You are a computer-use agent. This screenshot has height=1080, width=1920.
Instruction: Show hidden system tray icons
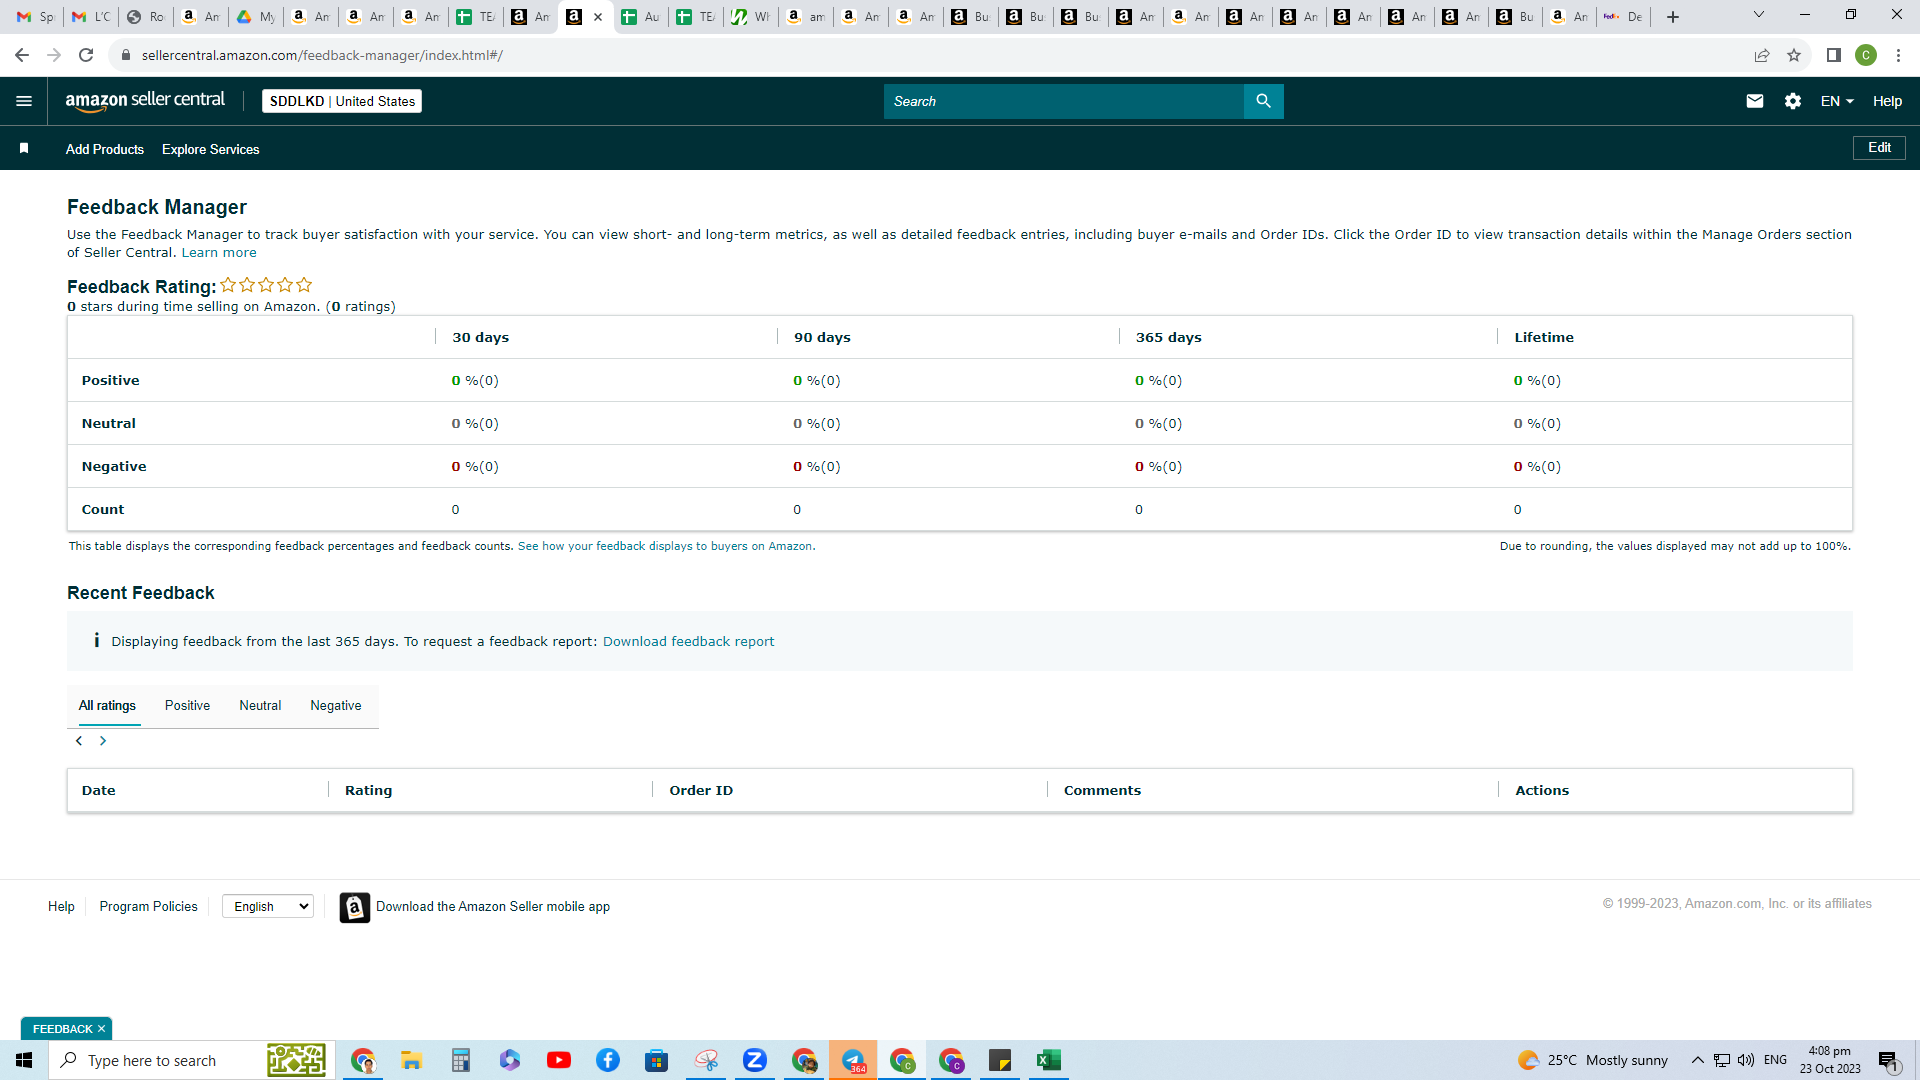click(1697, 1060)
